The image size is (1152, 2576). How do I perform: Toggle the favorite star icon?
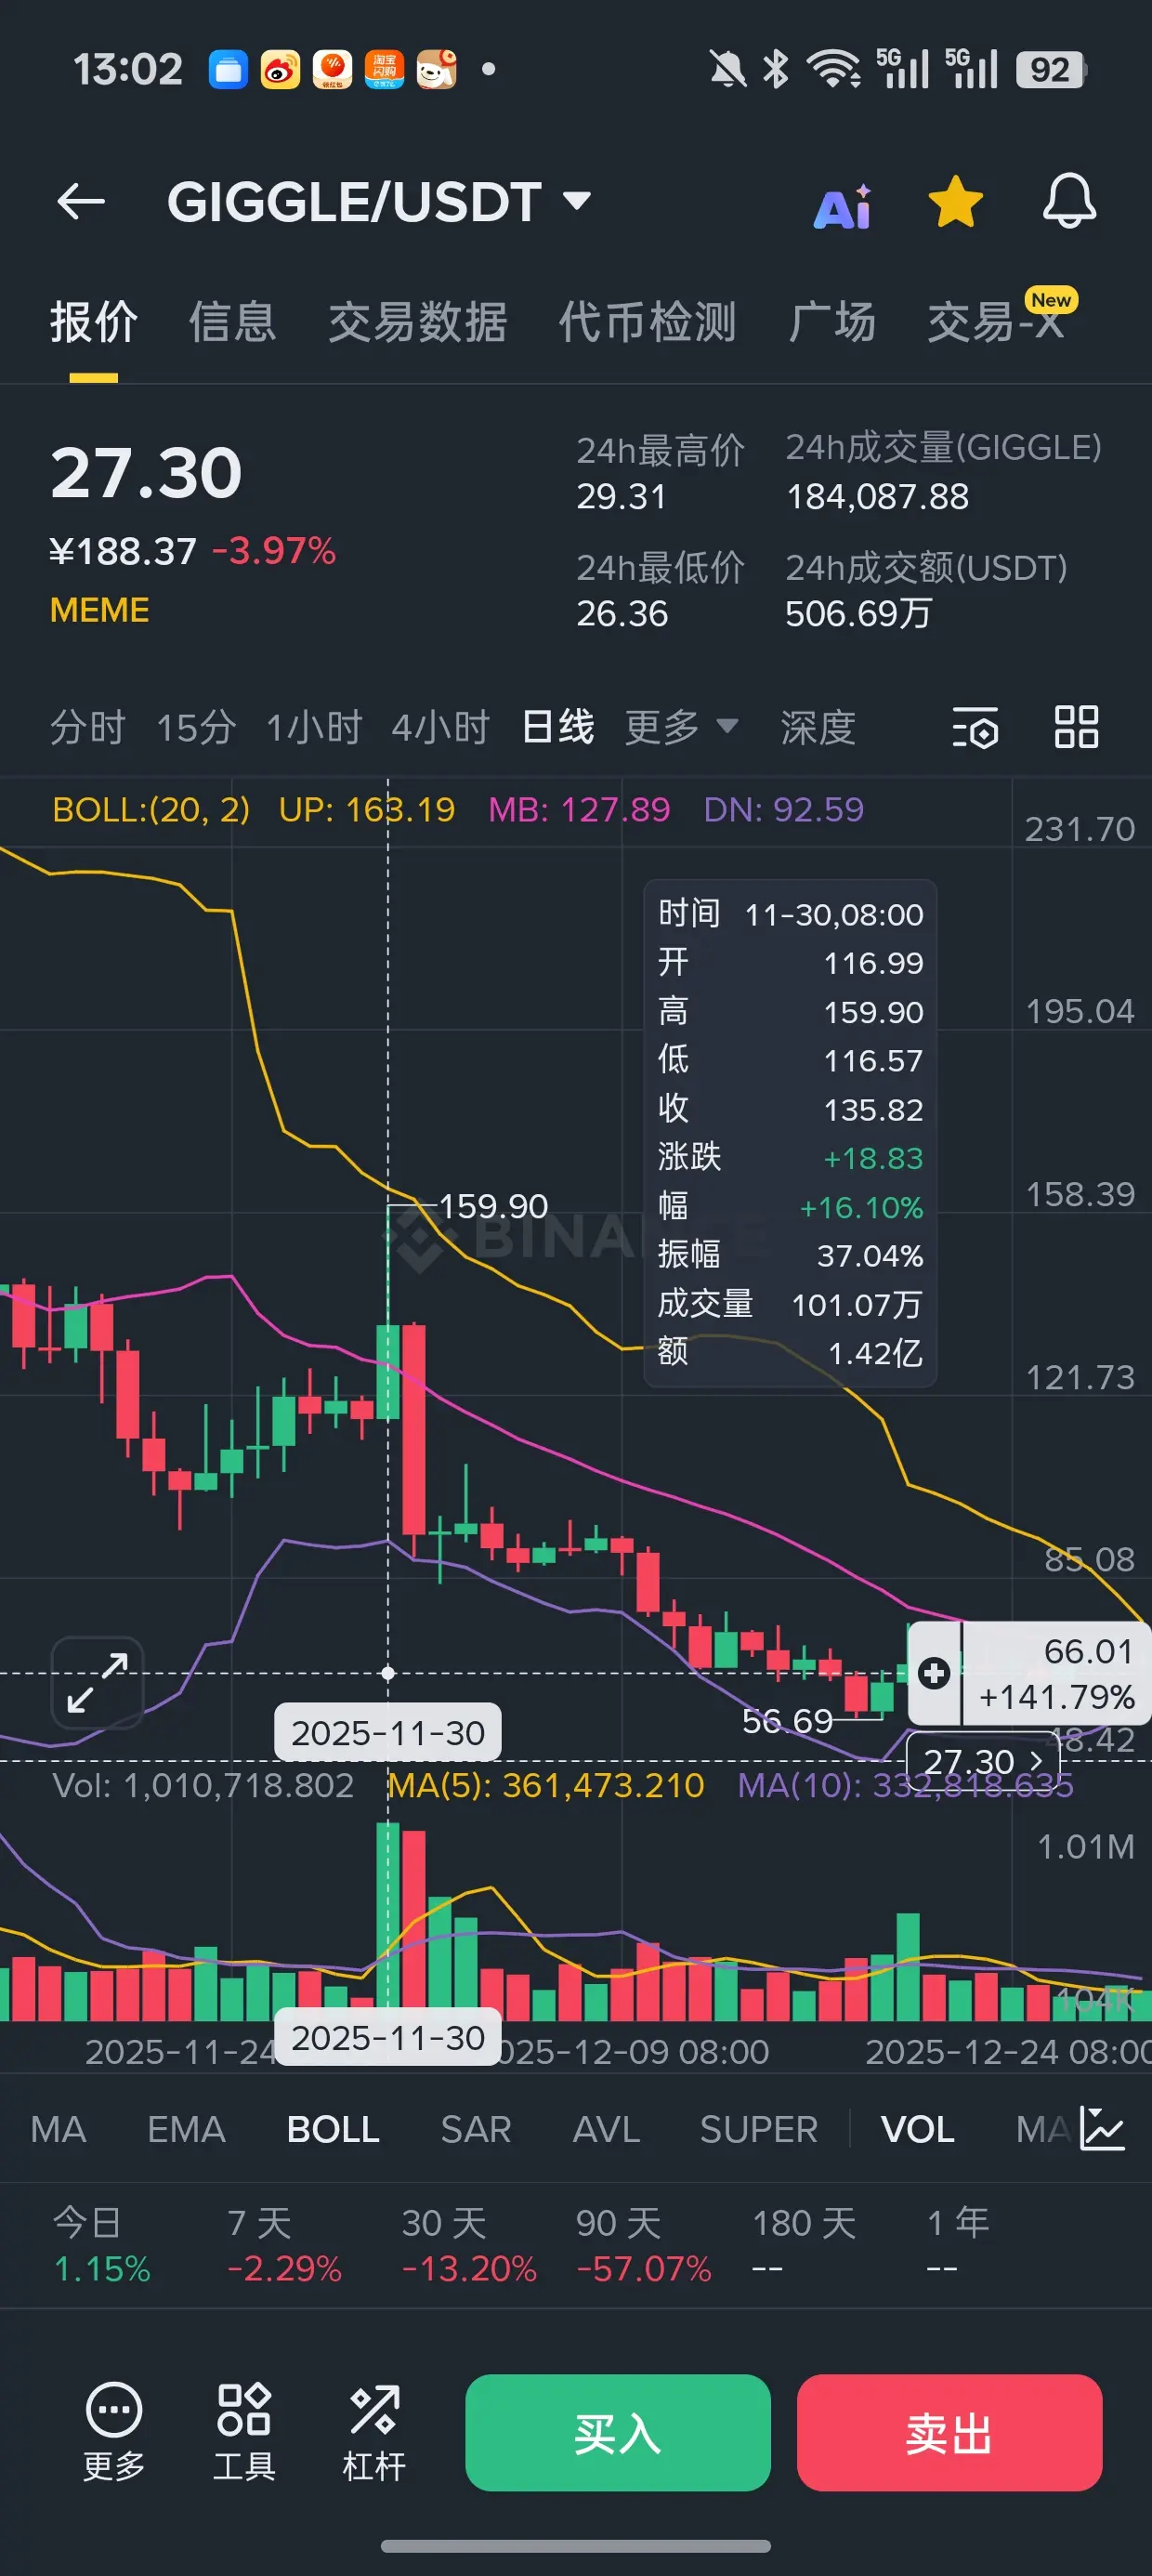click(955, 202)
